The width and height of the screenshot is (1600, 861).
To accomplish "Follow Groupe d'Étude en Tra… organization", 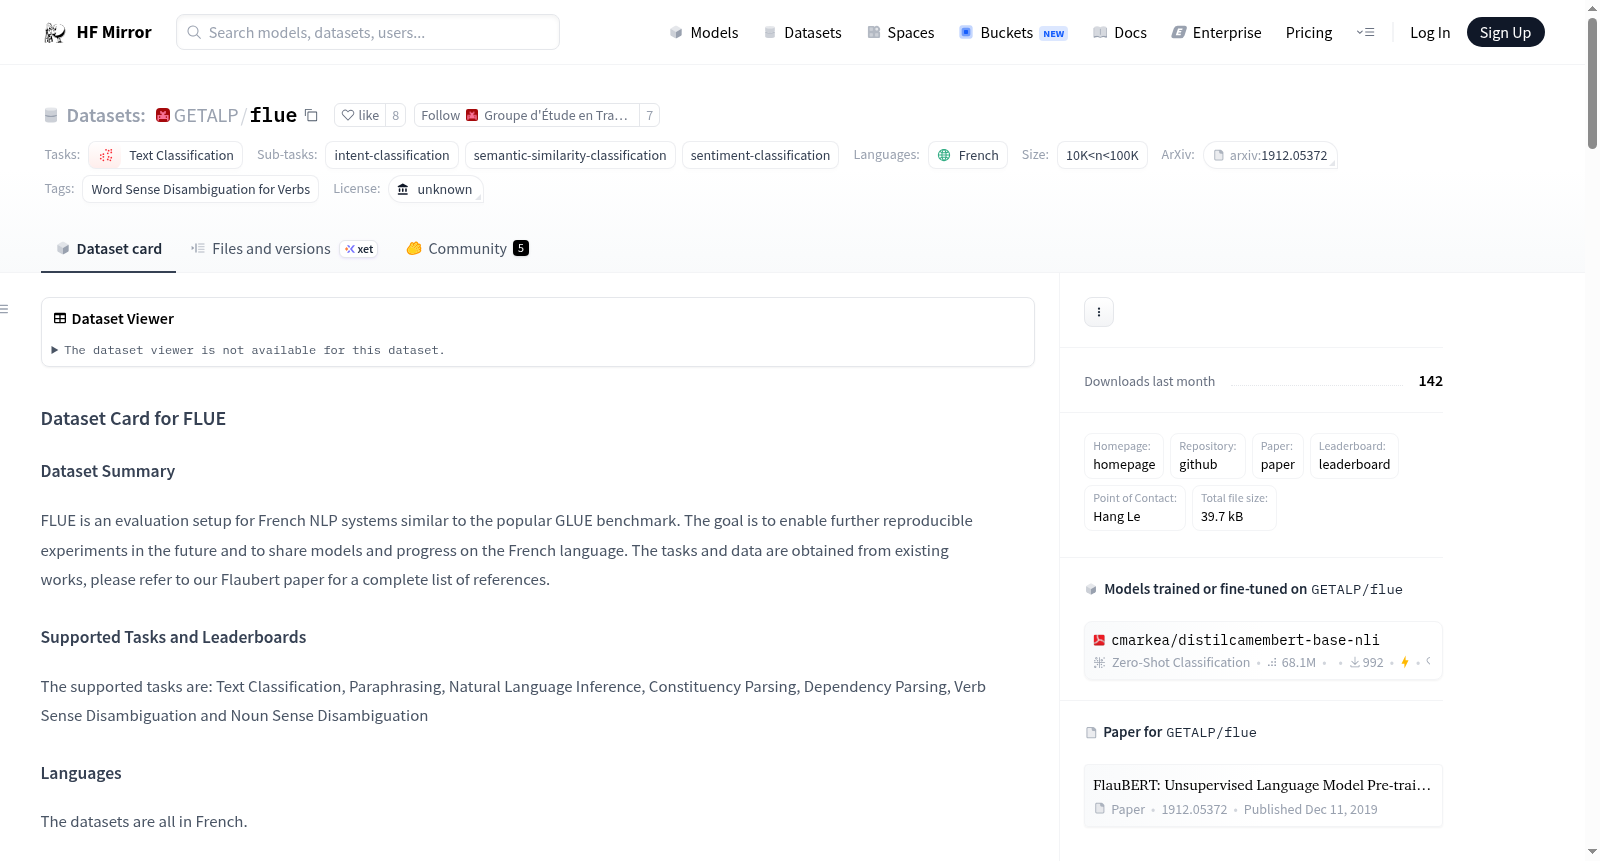I will click(x=525, y=115).
